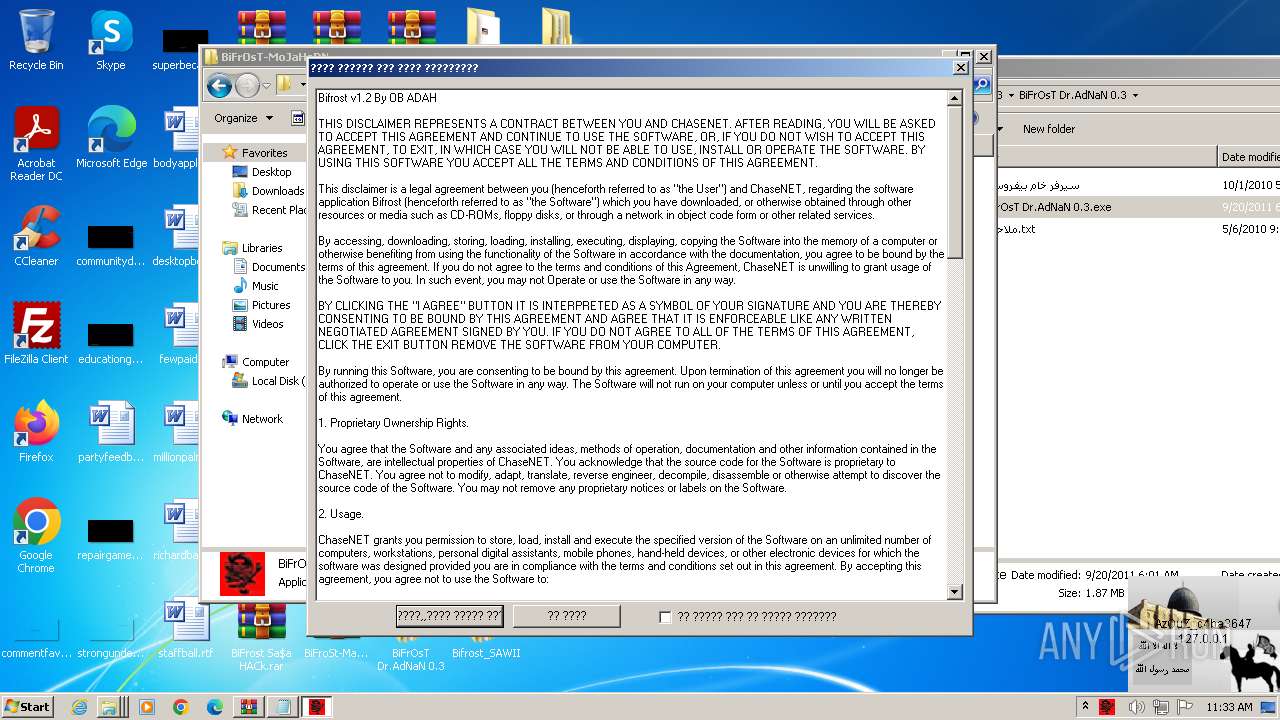
Task: Click the Explorer search magnifier icon
Action: point(982,86)
